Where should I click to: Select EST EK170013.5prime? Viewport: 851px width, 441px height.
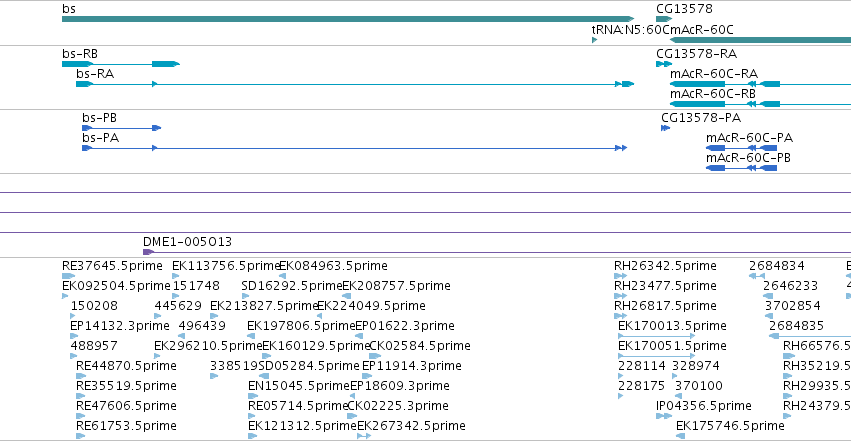click(672, 326)
